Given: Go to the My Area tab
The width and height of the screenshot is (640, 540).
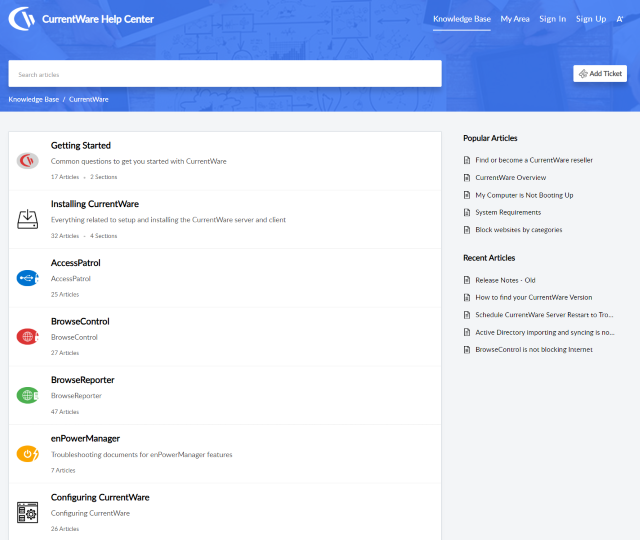Looking at the screenshot, I should tap(515, 19).
